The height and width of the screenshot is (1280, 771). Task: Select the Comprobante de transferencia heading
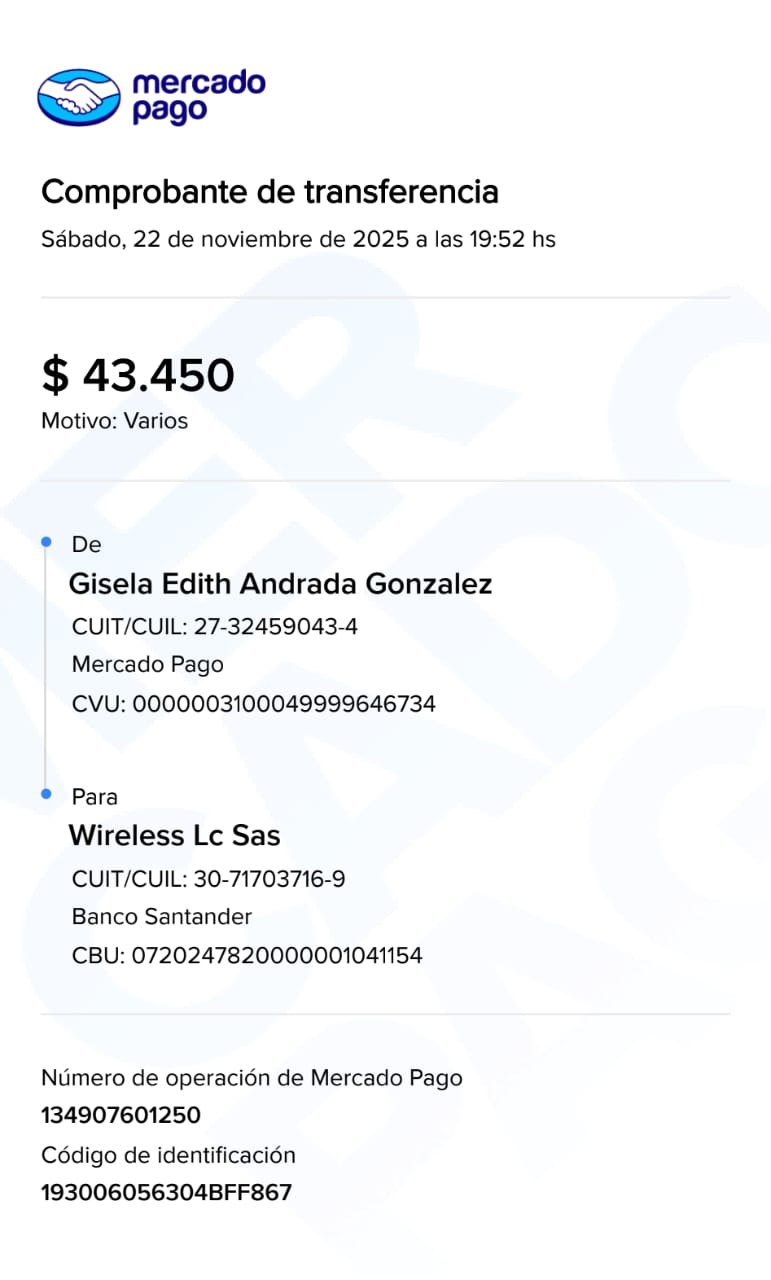pos(269,191)
